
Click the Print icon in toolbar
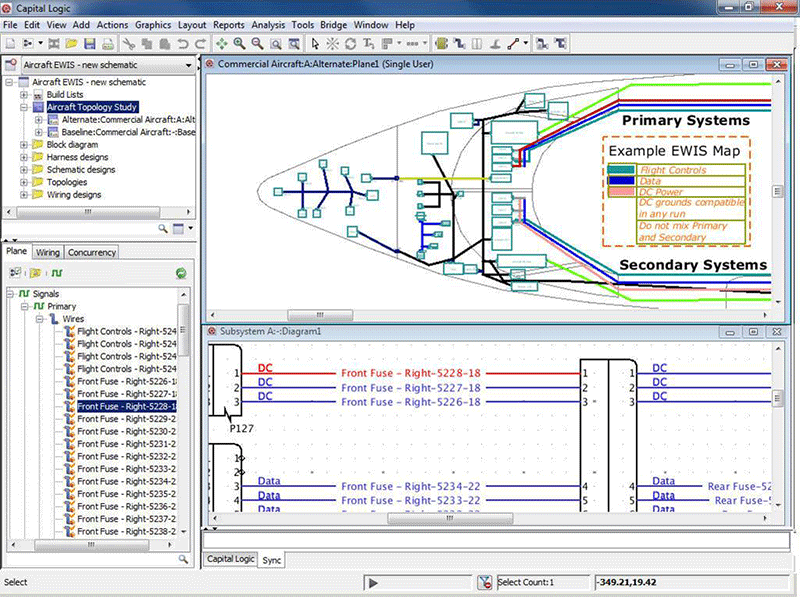(x=108, y=44)
